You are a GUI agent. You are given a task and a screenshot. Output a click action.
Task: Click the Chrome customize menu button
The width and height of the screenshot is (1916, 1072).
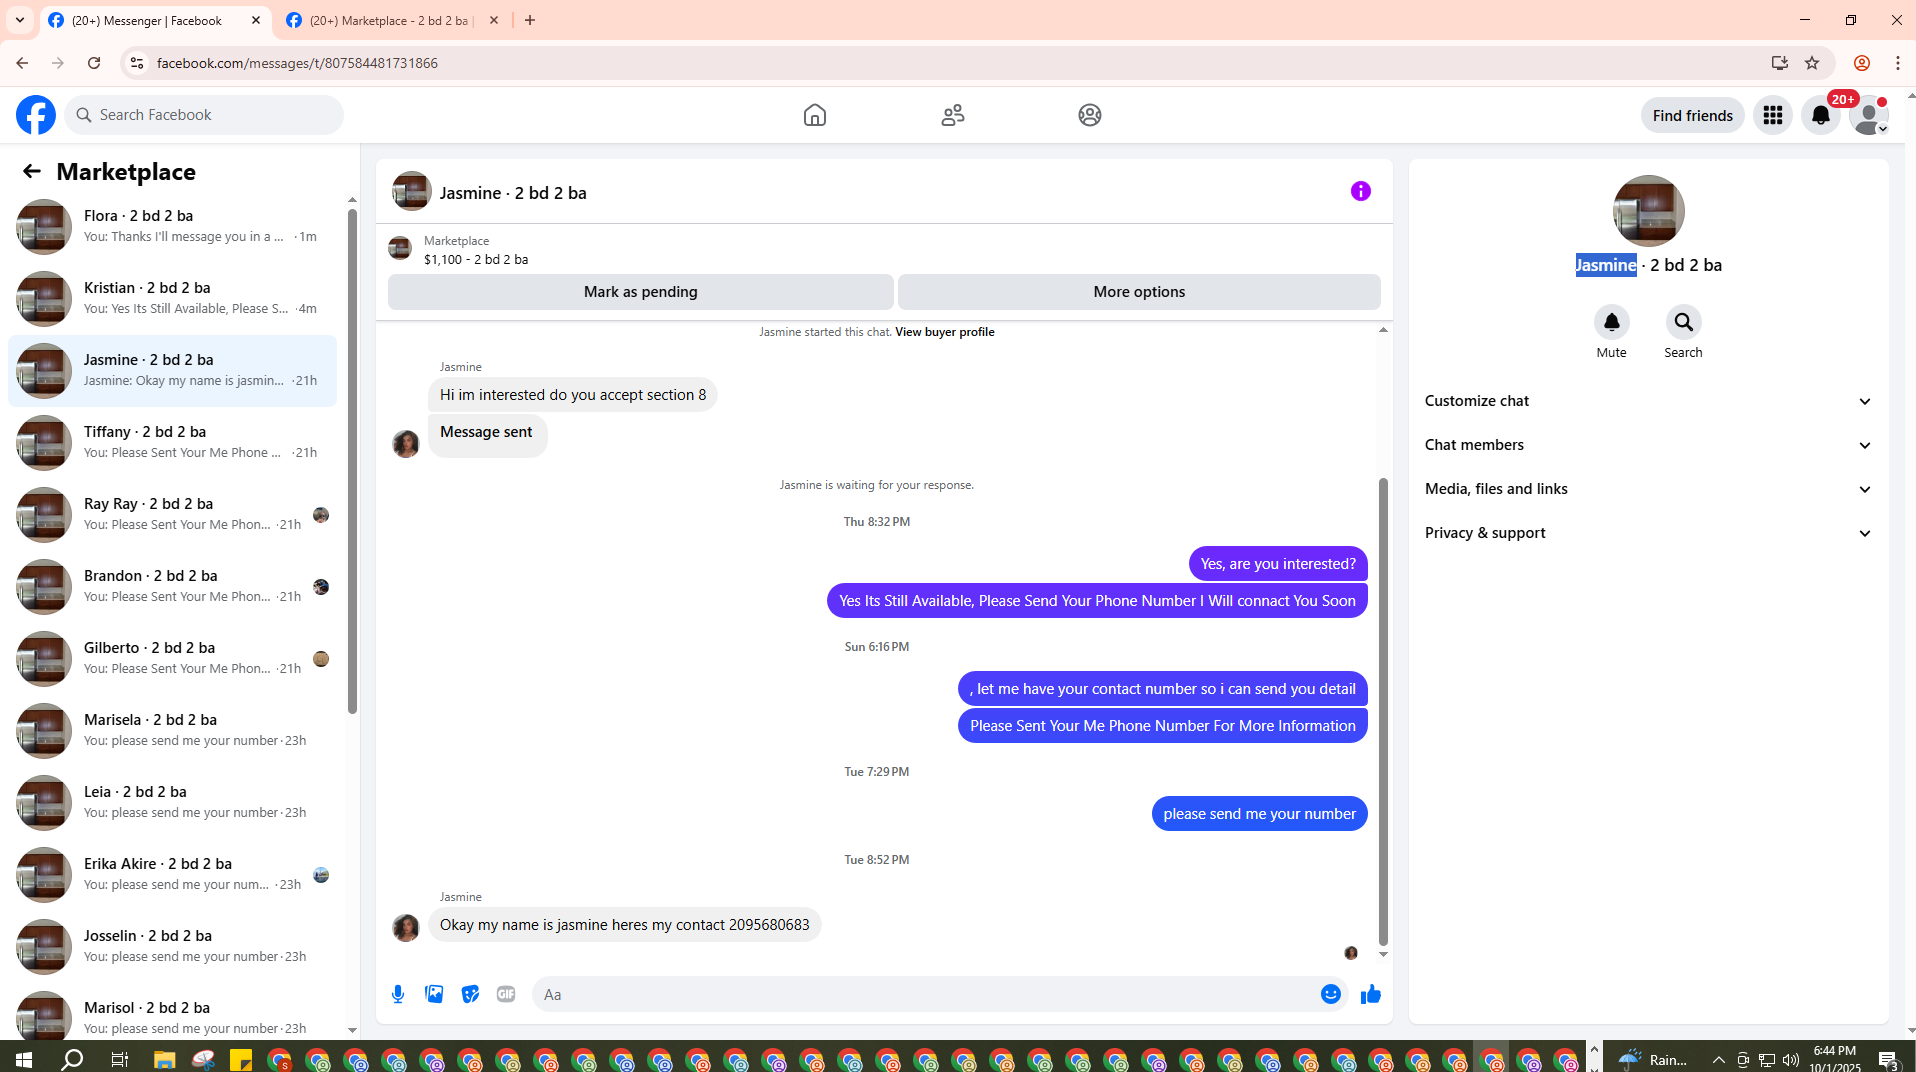pyautogui.click(x=1898, y=63)
